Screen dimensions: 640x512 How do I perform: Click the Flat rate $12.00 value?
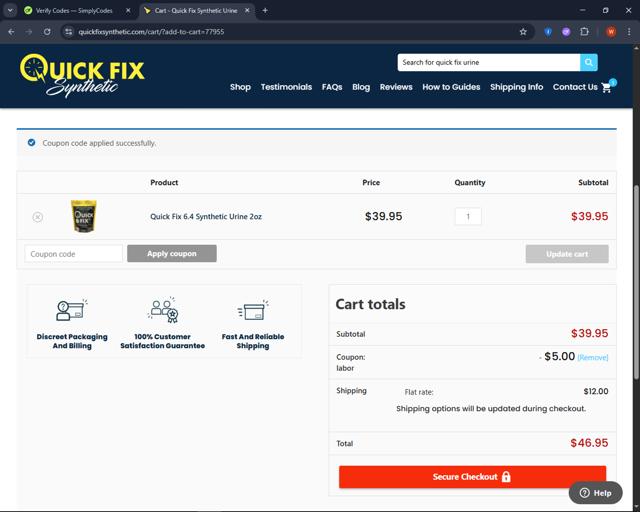[x=596, y=392]
